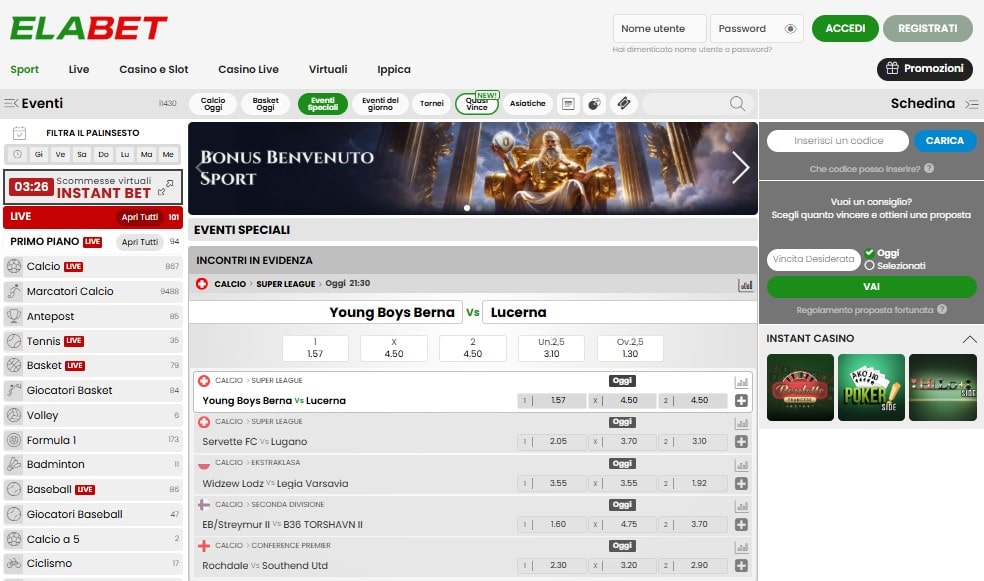Click the green VAI button
The width and height of the screenshot is (984, 581).
[x=871, y=287]
